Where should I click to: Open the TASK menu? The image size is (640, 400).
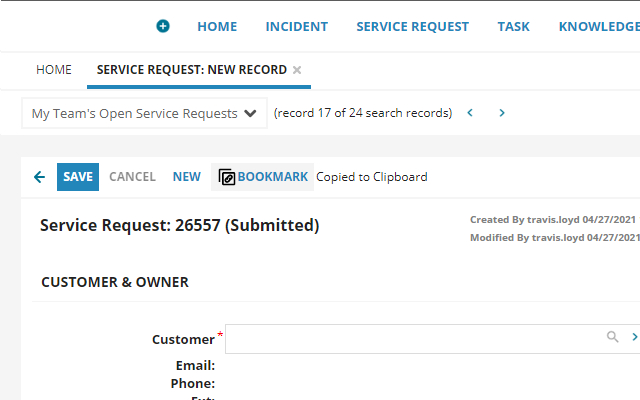tap(513, 27)
